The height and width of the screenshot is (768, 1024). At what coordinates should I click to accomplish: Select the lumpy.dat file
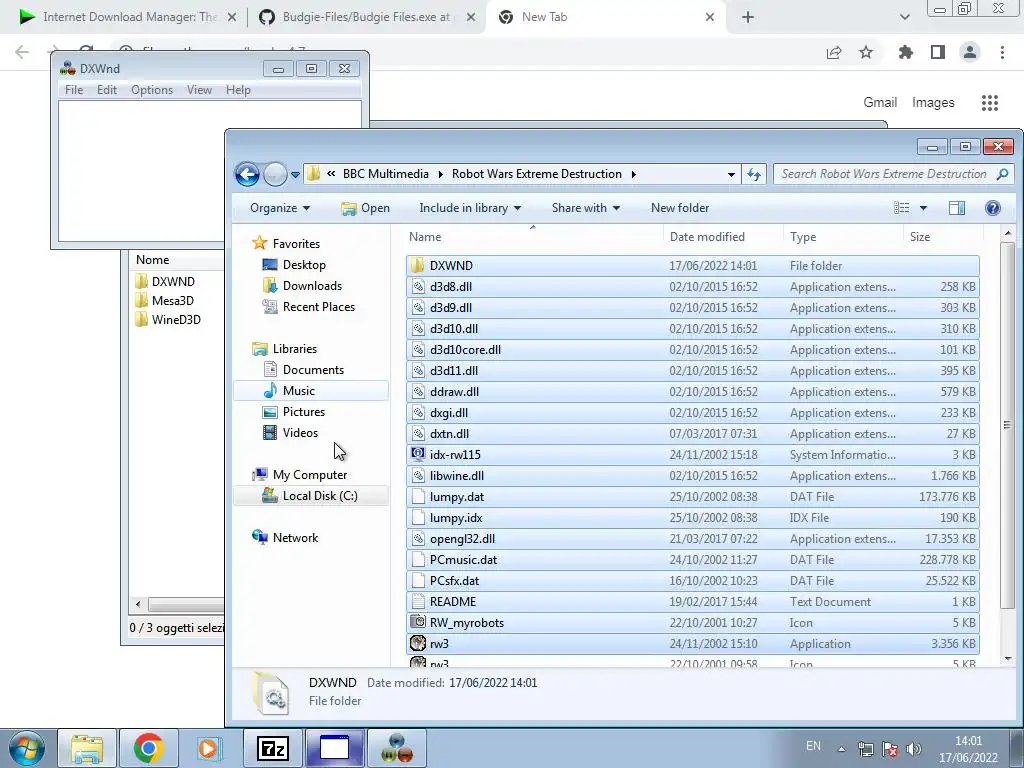[692, 497]
